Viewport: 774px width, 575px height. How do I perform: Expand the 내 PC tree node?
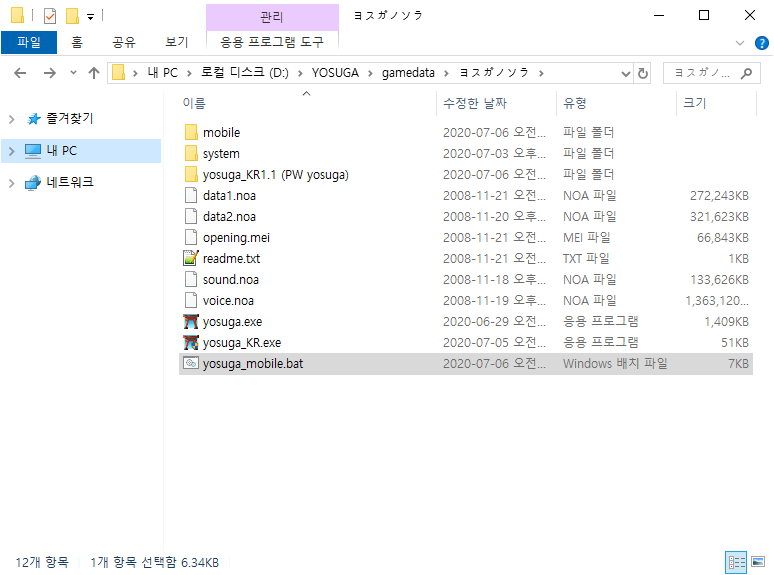pyautogui.click(x=12, y=151)
